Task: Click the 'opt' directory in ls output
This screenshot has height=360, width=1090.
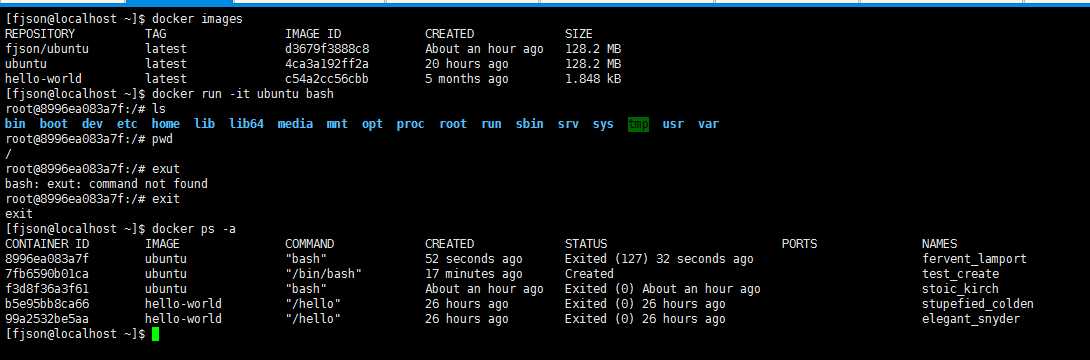Action: 372,124
